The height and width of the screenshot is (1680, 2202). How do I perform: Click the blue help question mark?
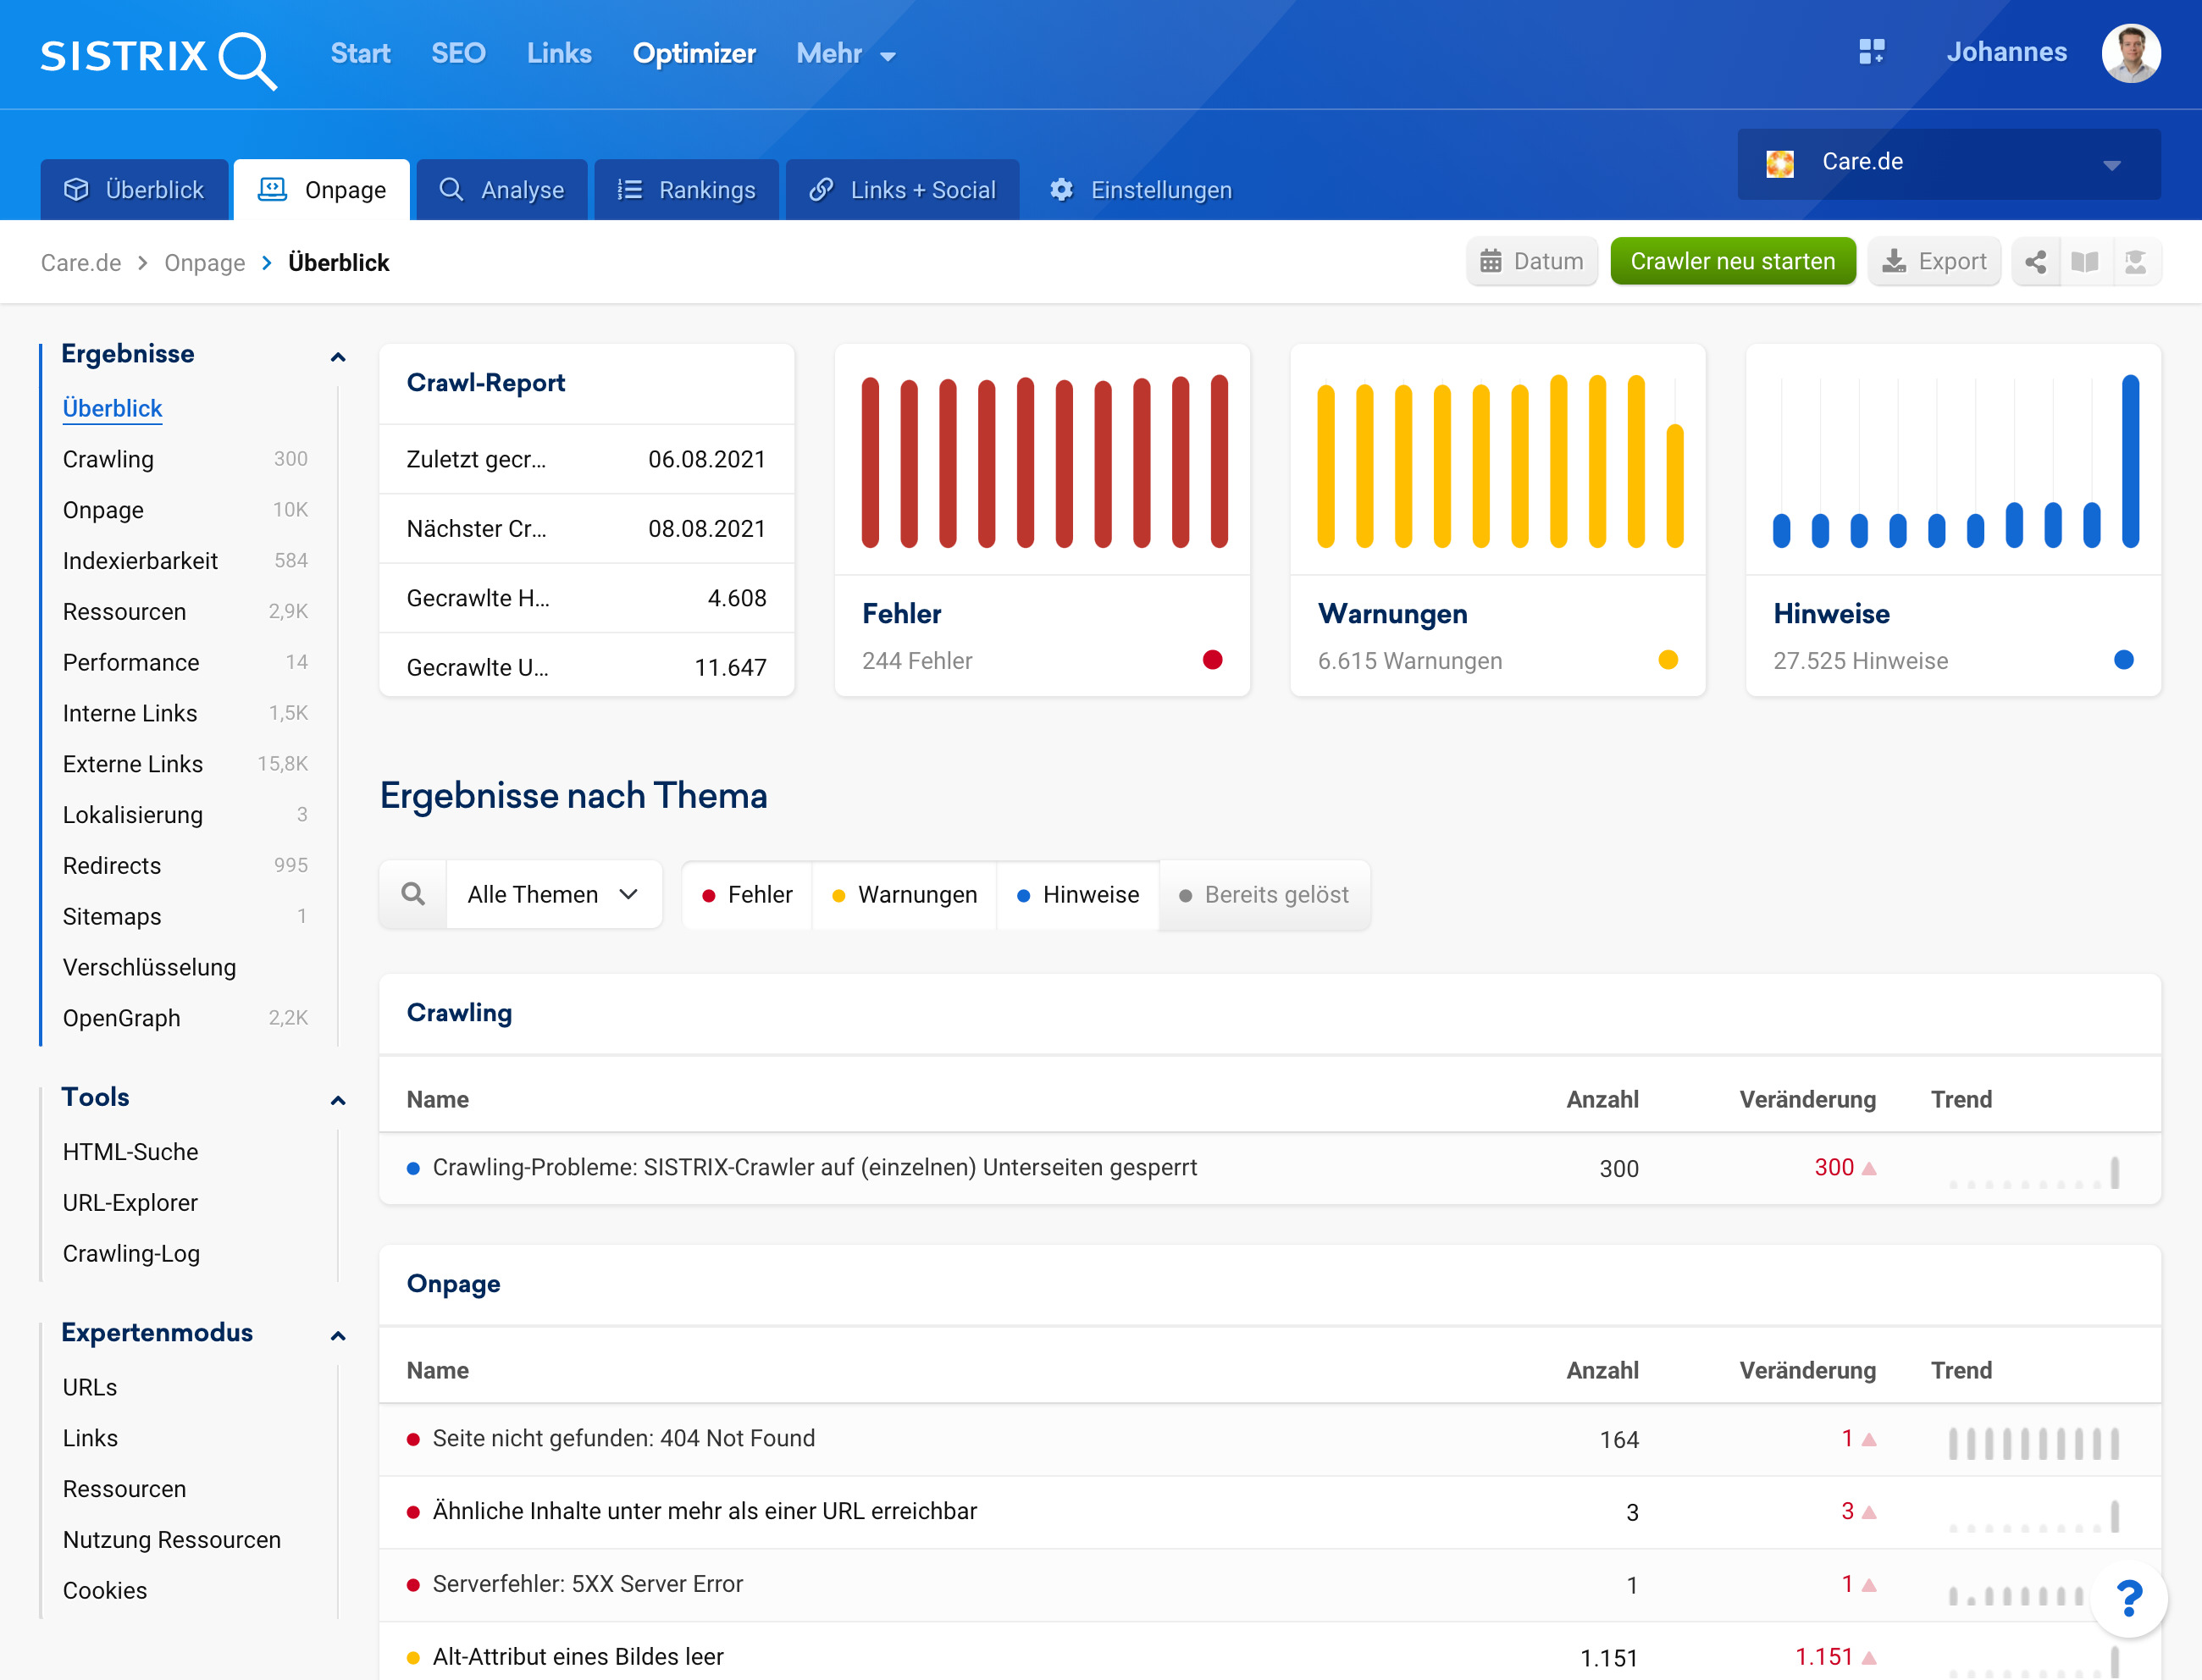(2128, 1598)
